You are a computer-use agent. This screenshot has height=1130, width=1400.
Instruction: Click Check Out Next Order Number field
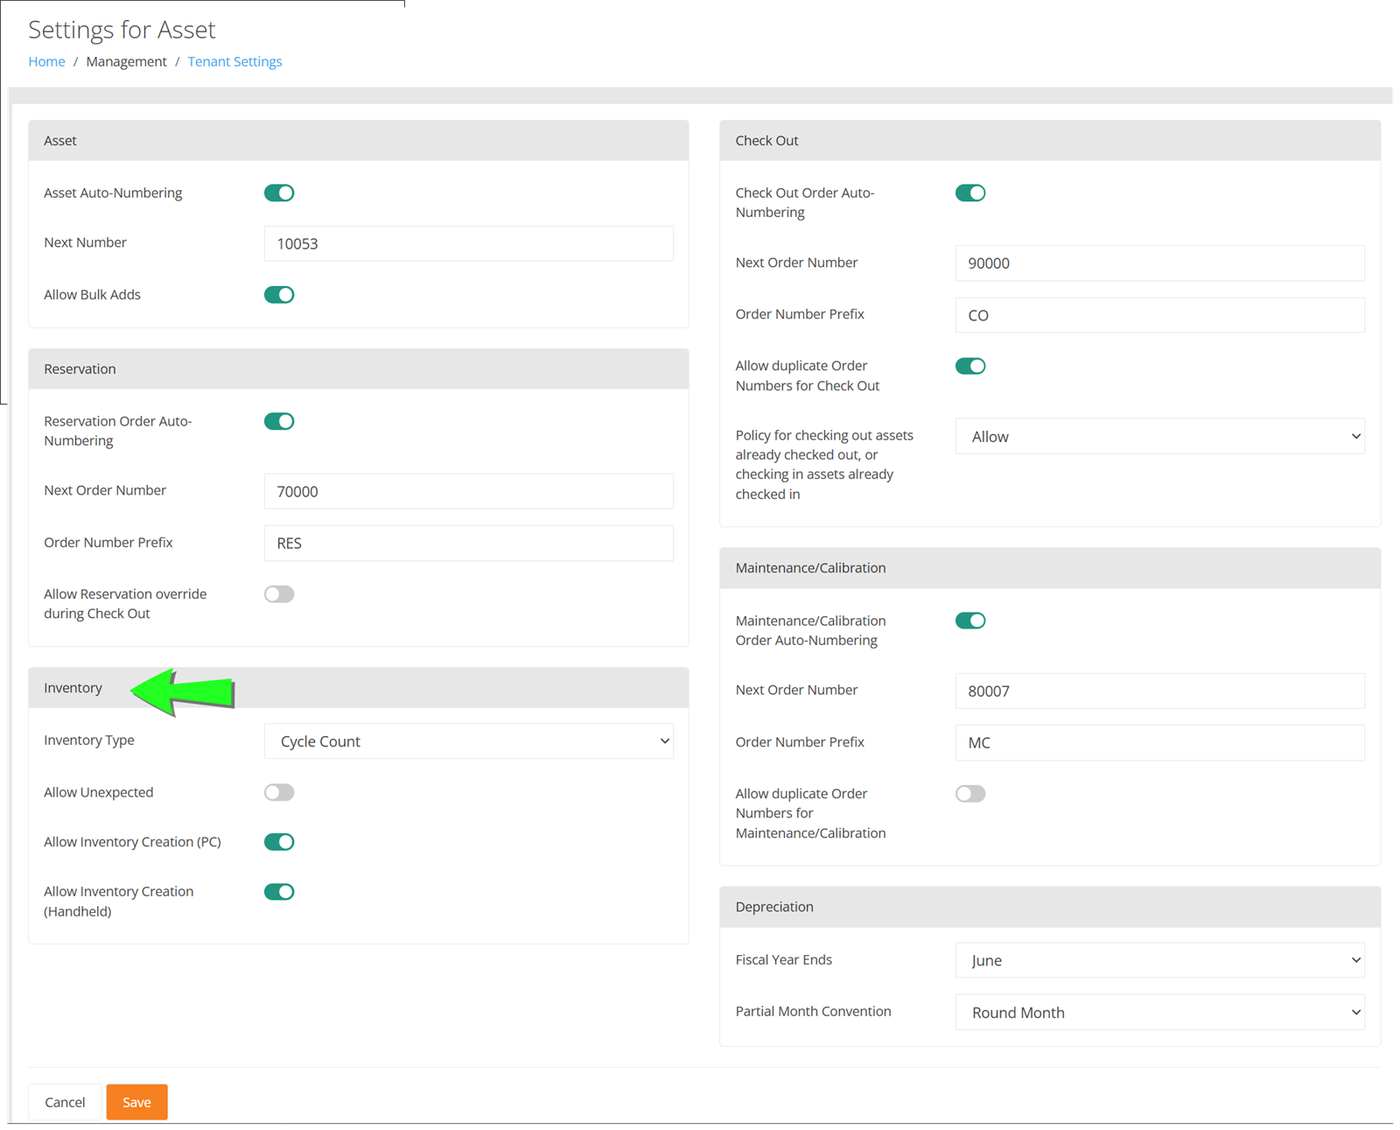pos(1160,263)
